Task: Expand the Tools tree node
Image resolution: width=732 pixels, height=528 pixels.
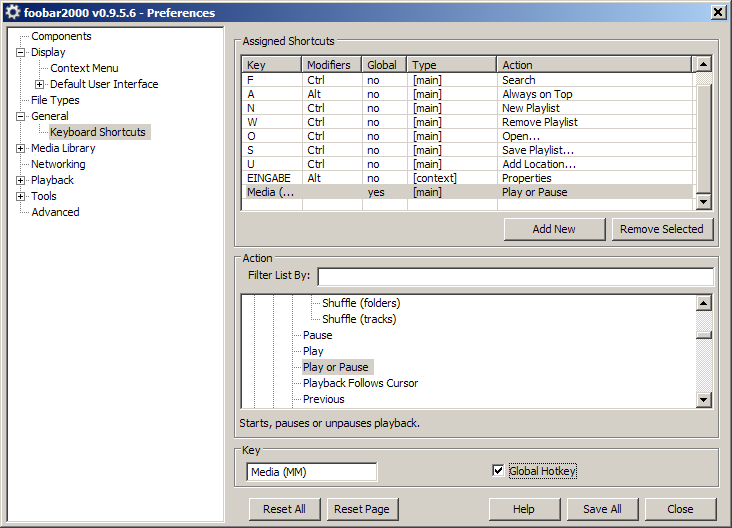Action: (21, 197)
